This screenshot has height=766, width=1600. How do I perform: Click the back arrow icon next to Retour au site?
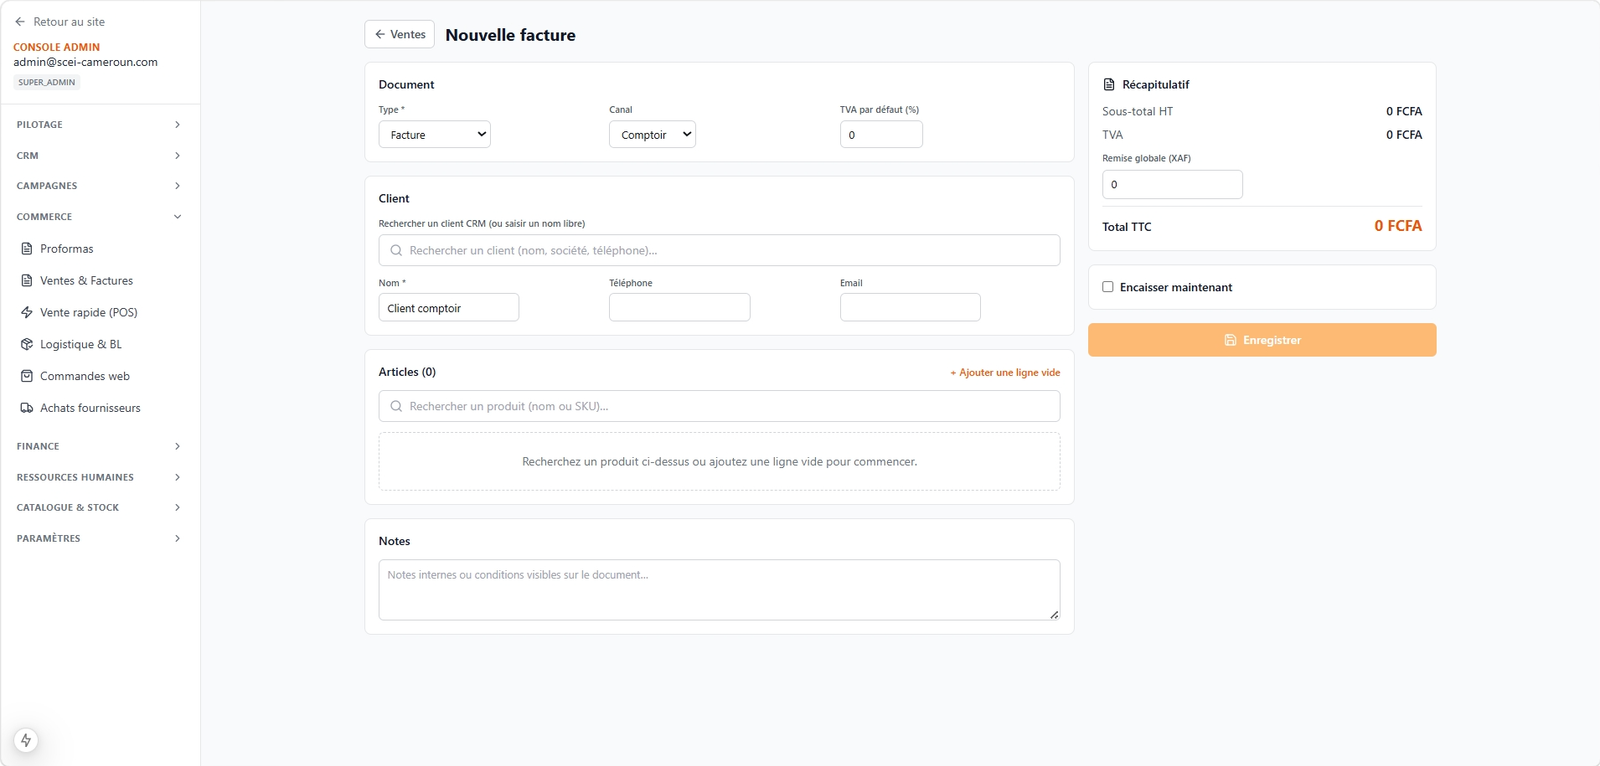click(x=20, y=21)
